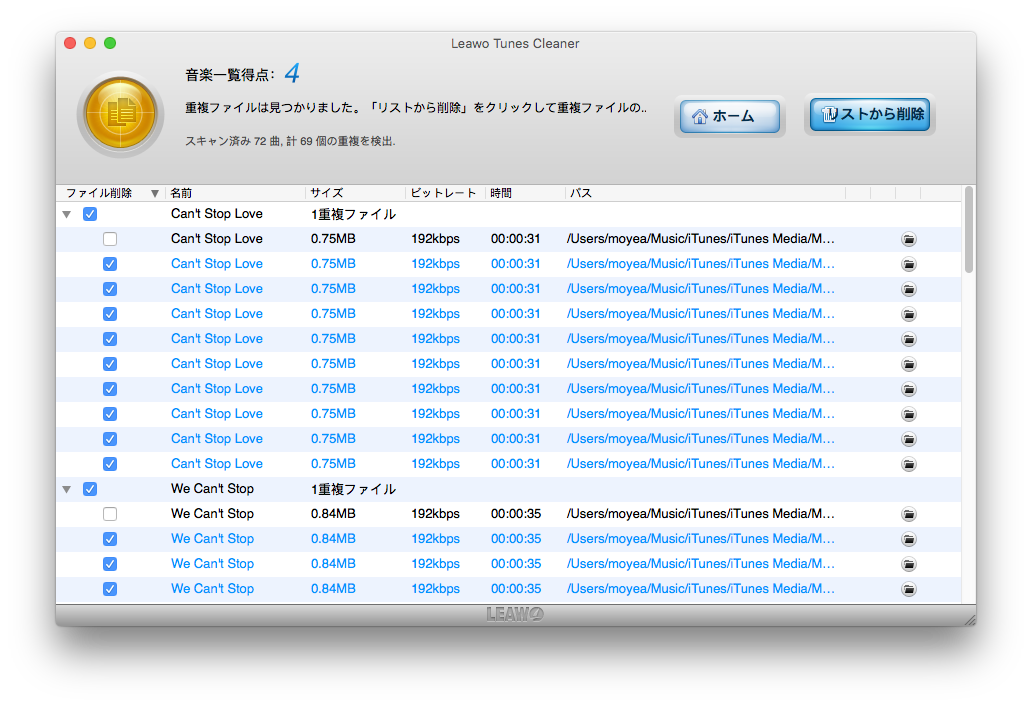Click the window resize grip in bottom corner
This screenshot has height=706, width=1032.
pos(968,619)
